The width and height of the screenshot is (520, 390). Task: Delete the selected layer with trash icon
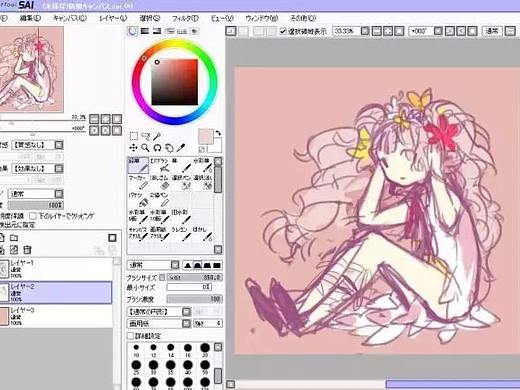pos(27,250)
